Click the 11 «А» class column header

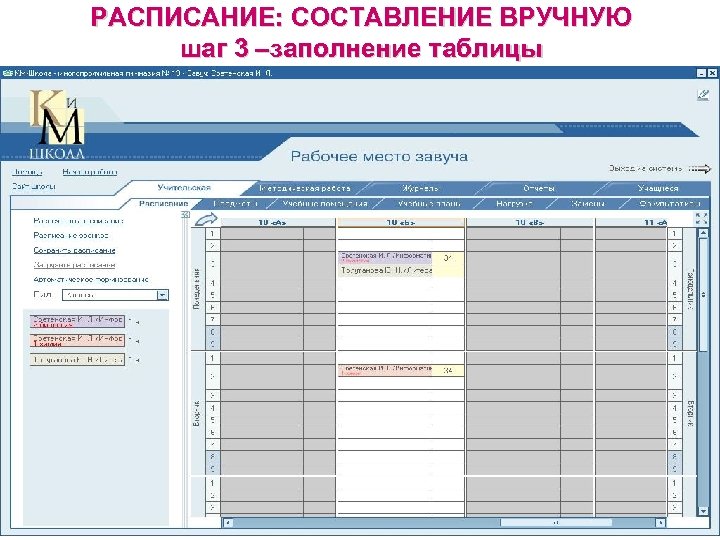pos(631,223)
